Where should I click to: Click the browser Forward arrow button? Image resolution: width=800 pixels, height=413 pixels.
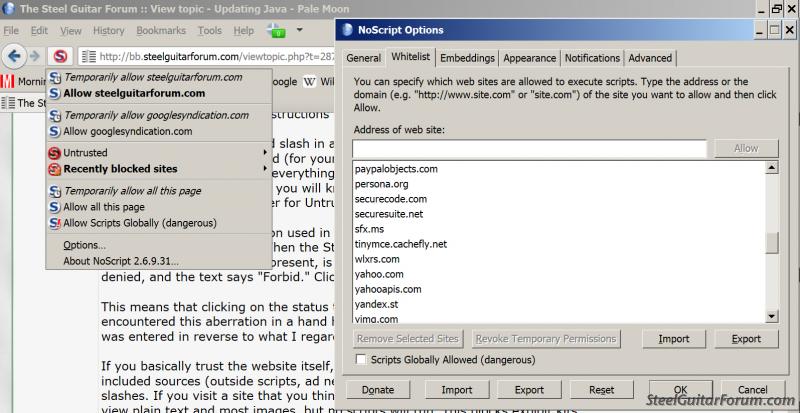pos(35,56)
